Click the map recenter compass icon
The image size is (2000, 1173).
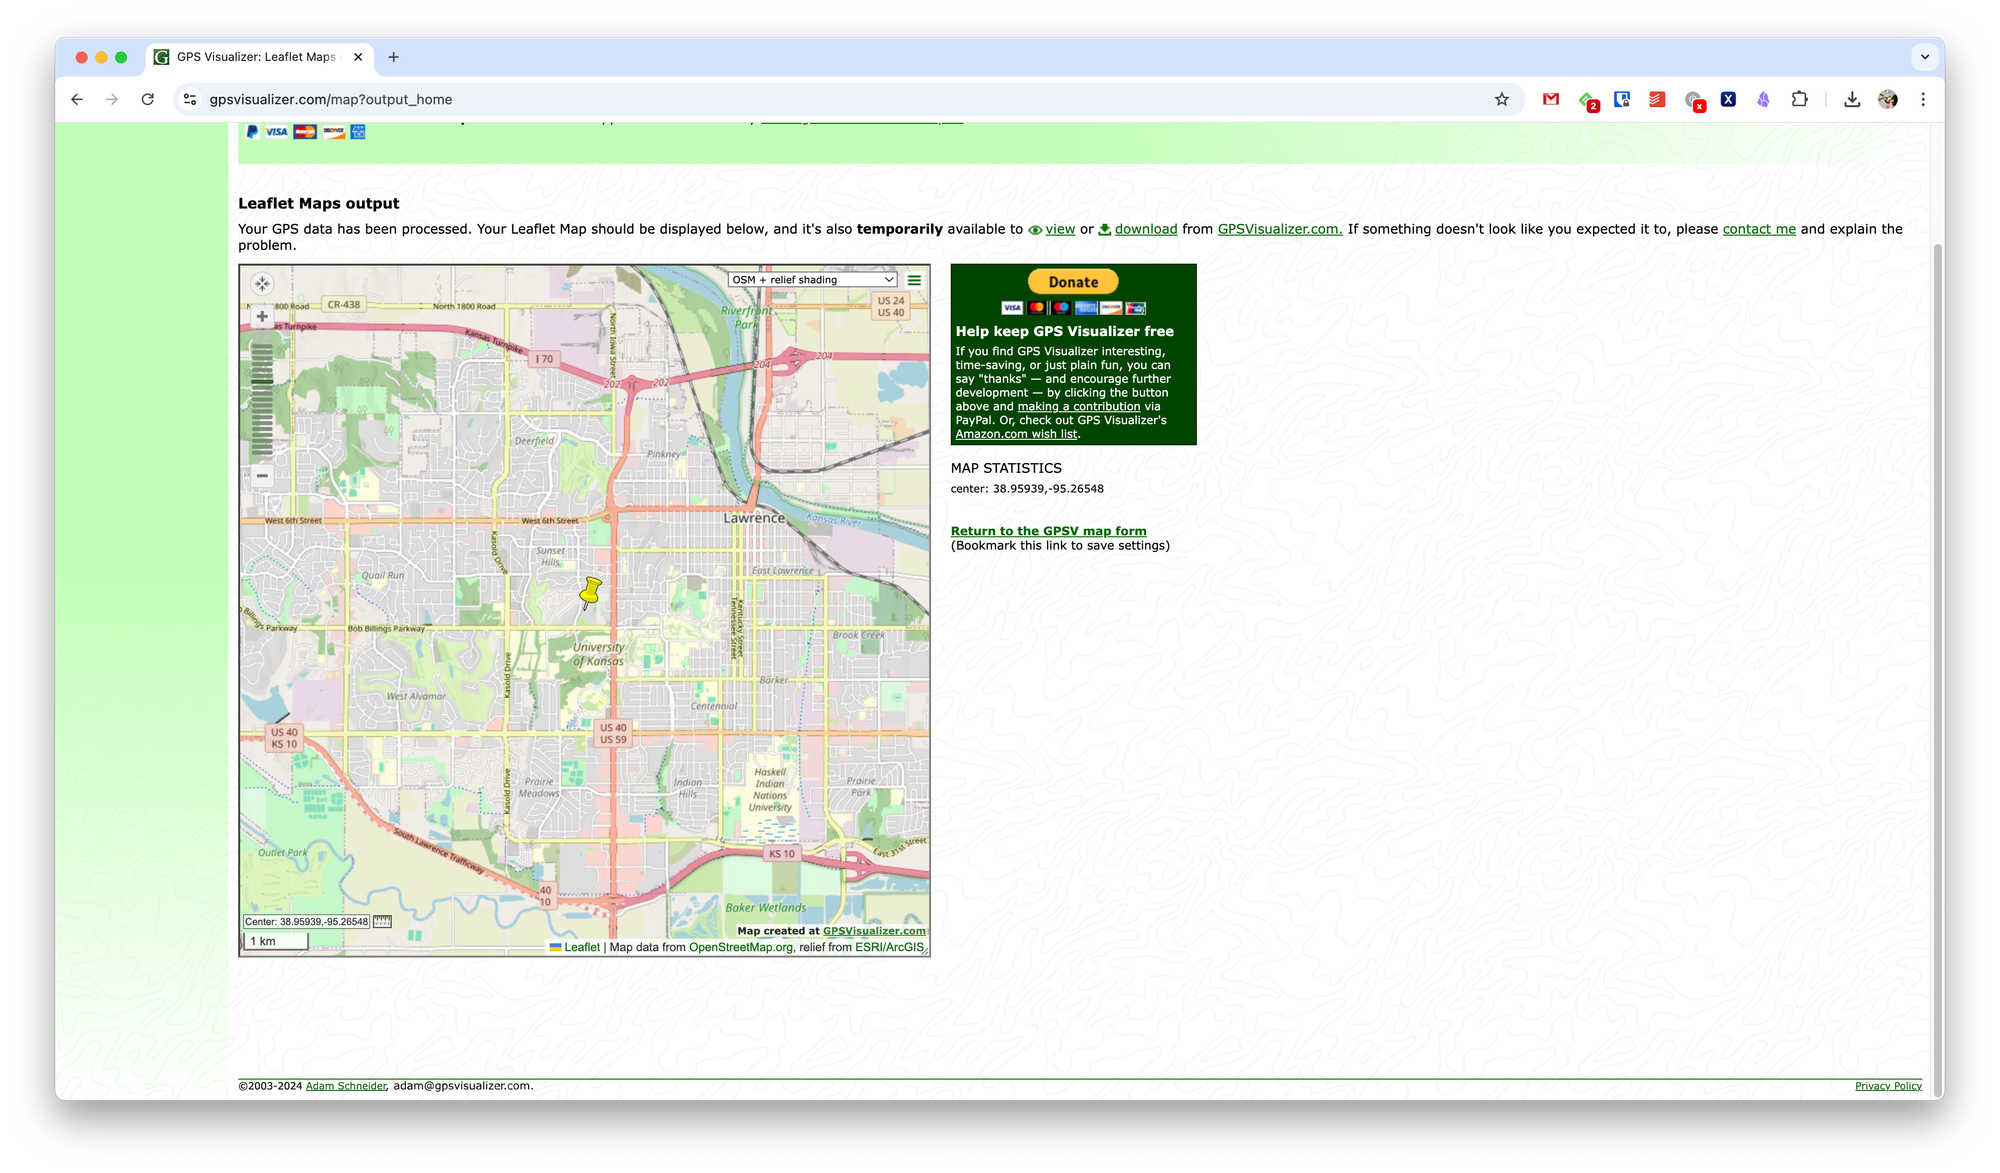262,284
